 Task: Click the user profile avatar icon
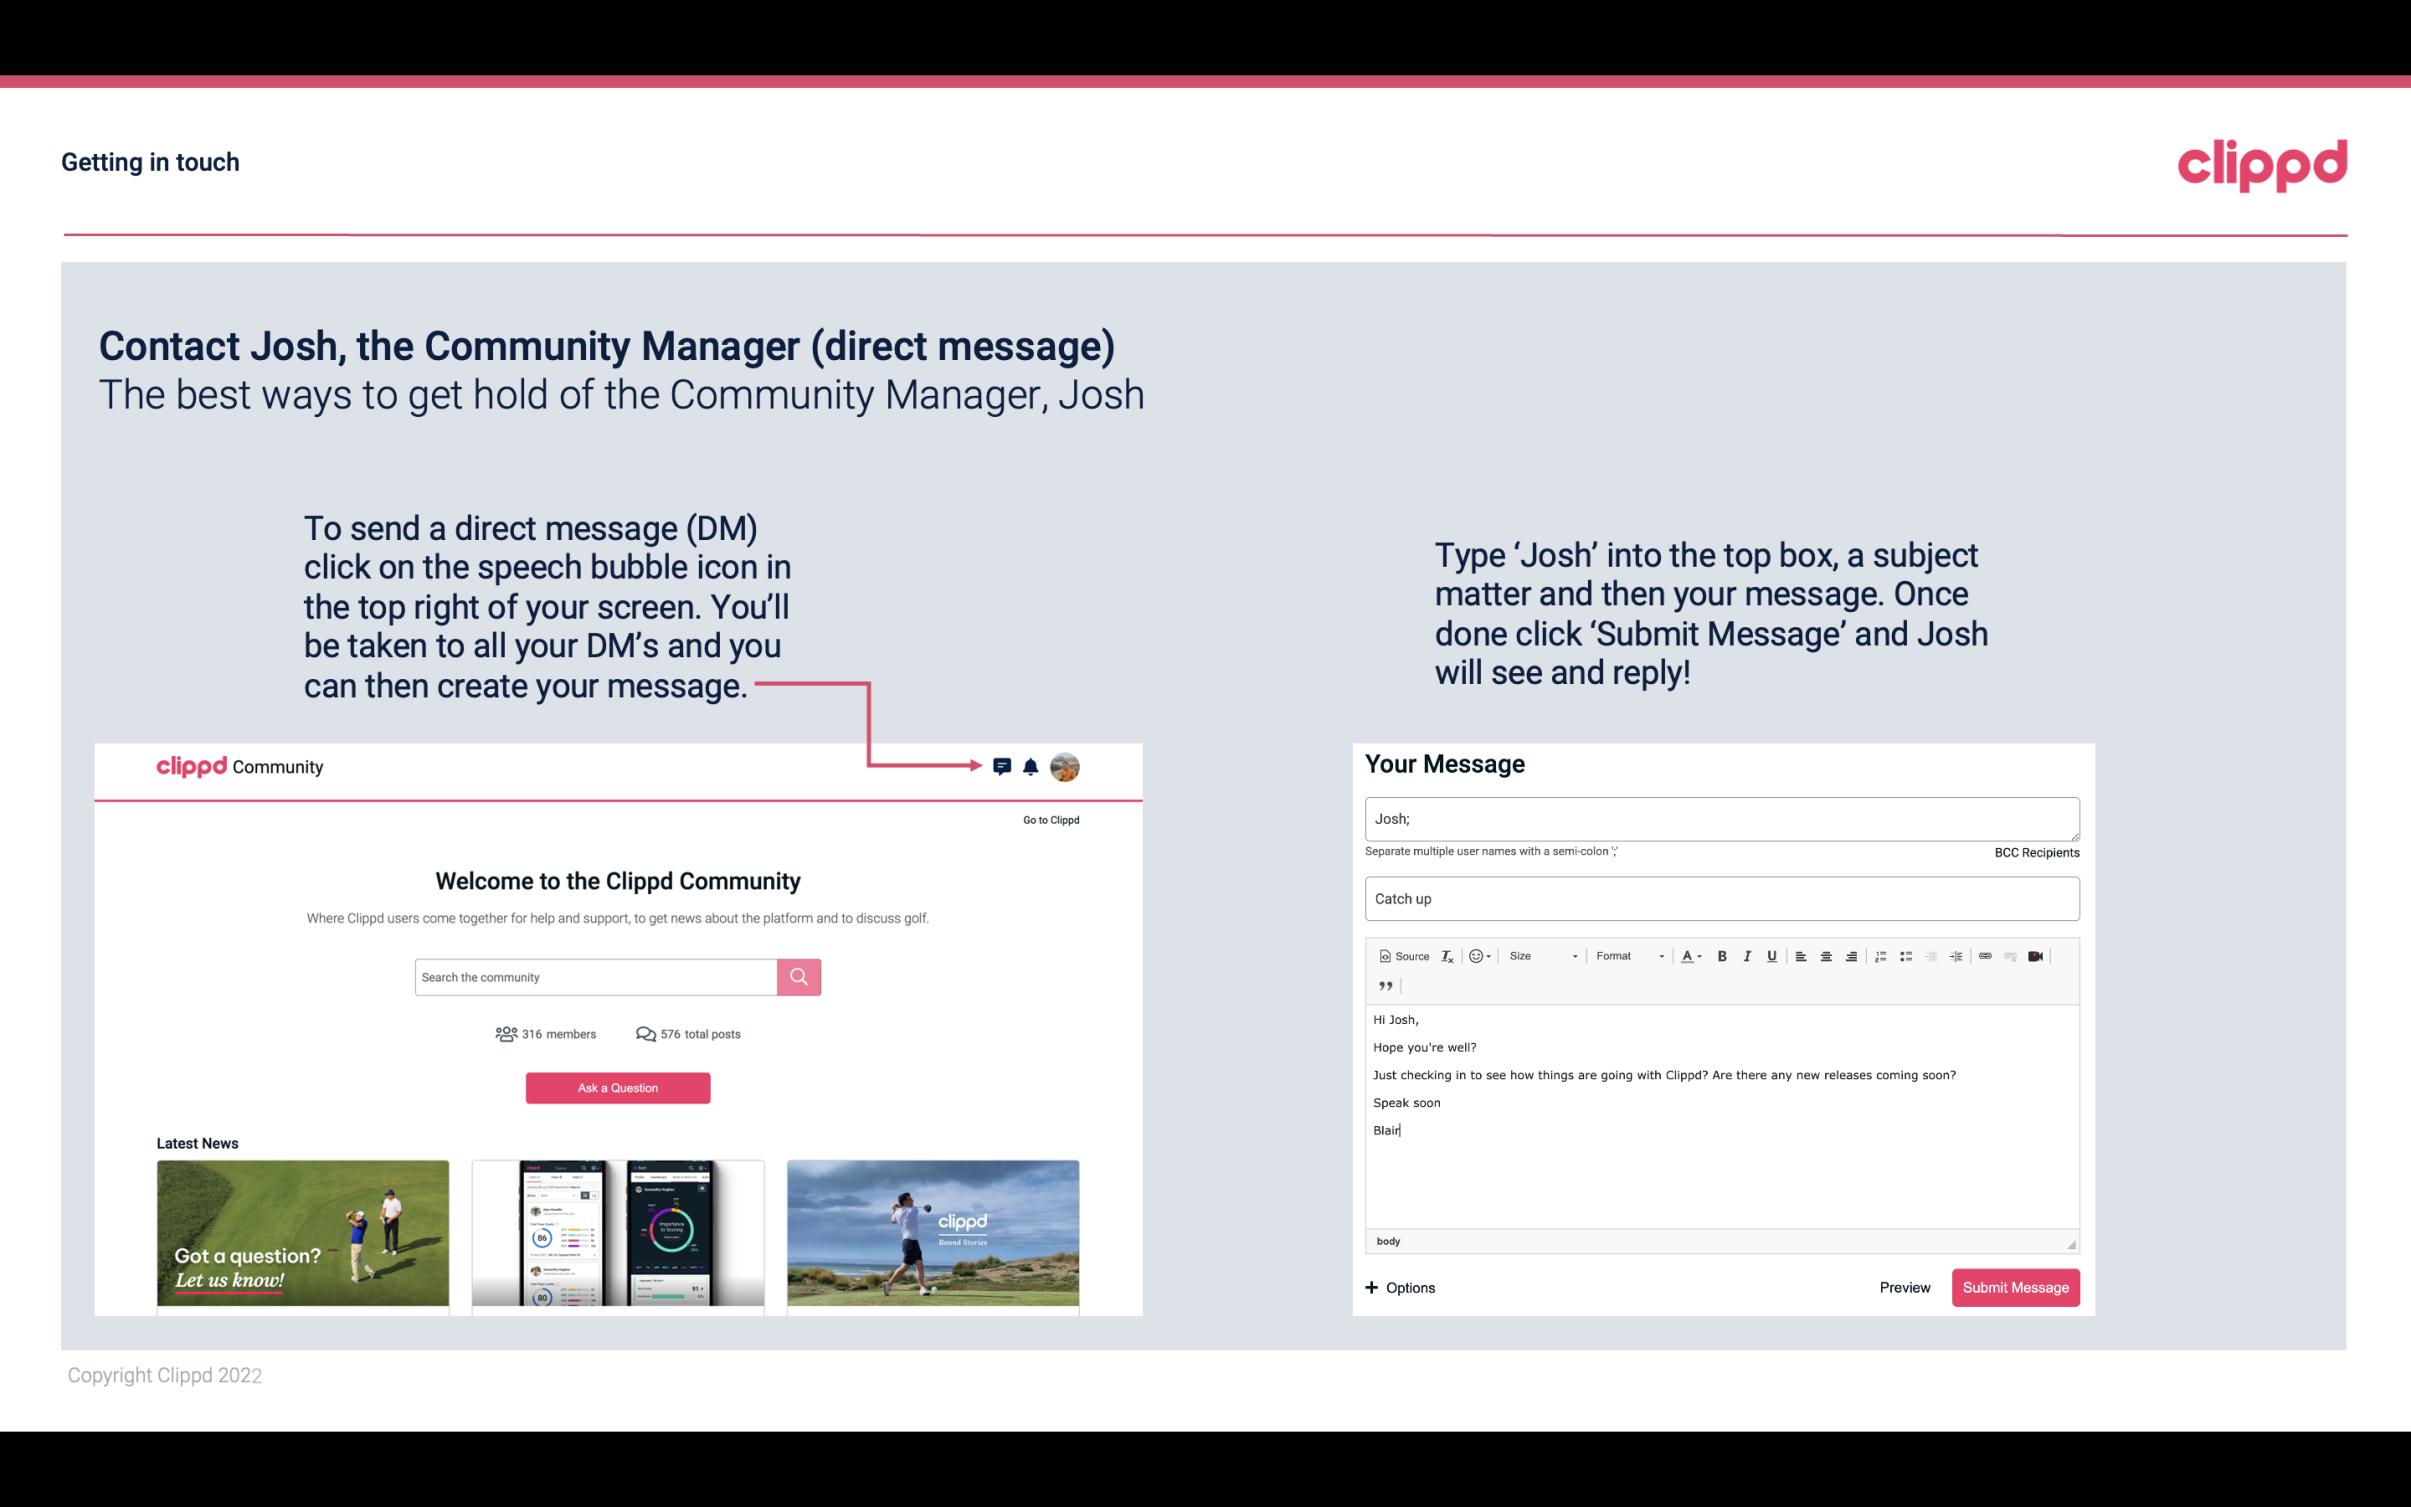(1064, 767)
